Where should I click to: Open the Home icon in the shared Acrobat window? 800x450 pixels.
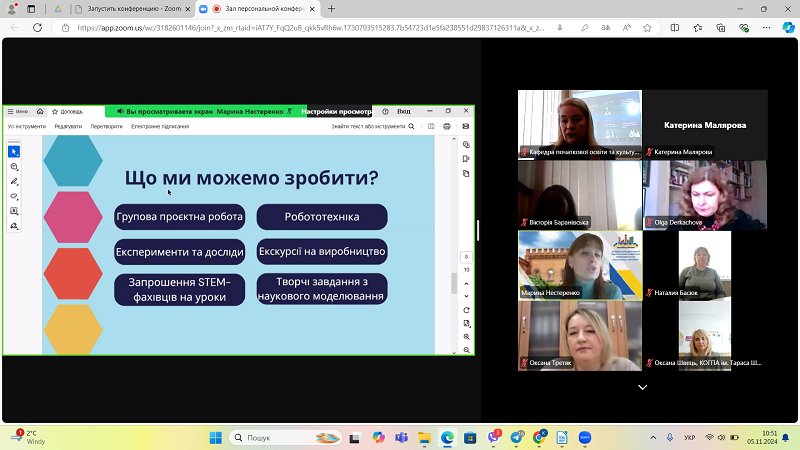point(40,111)
